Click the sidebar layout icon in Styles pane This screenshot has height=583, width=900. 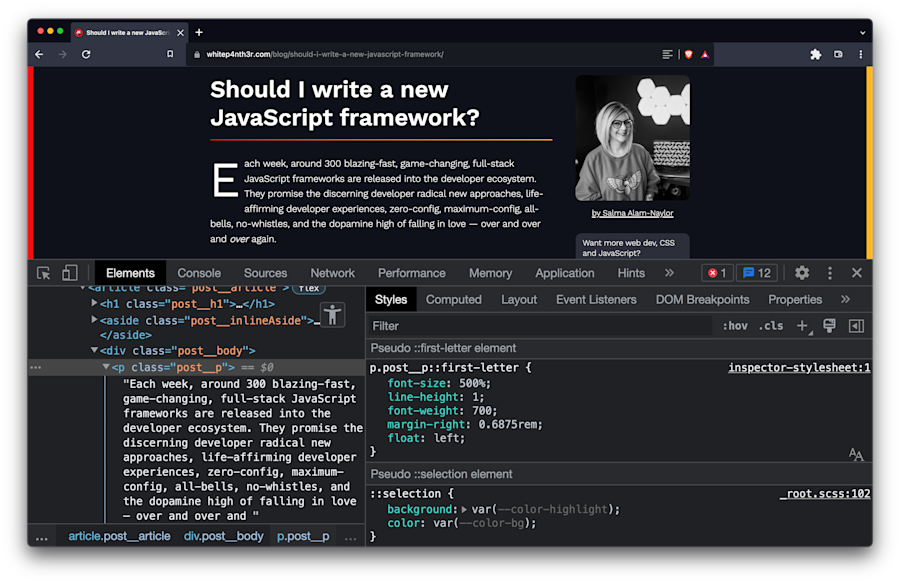click(856, 325)
